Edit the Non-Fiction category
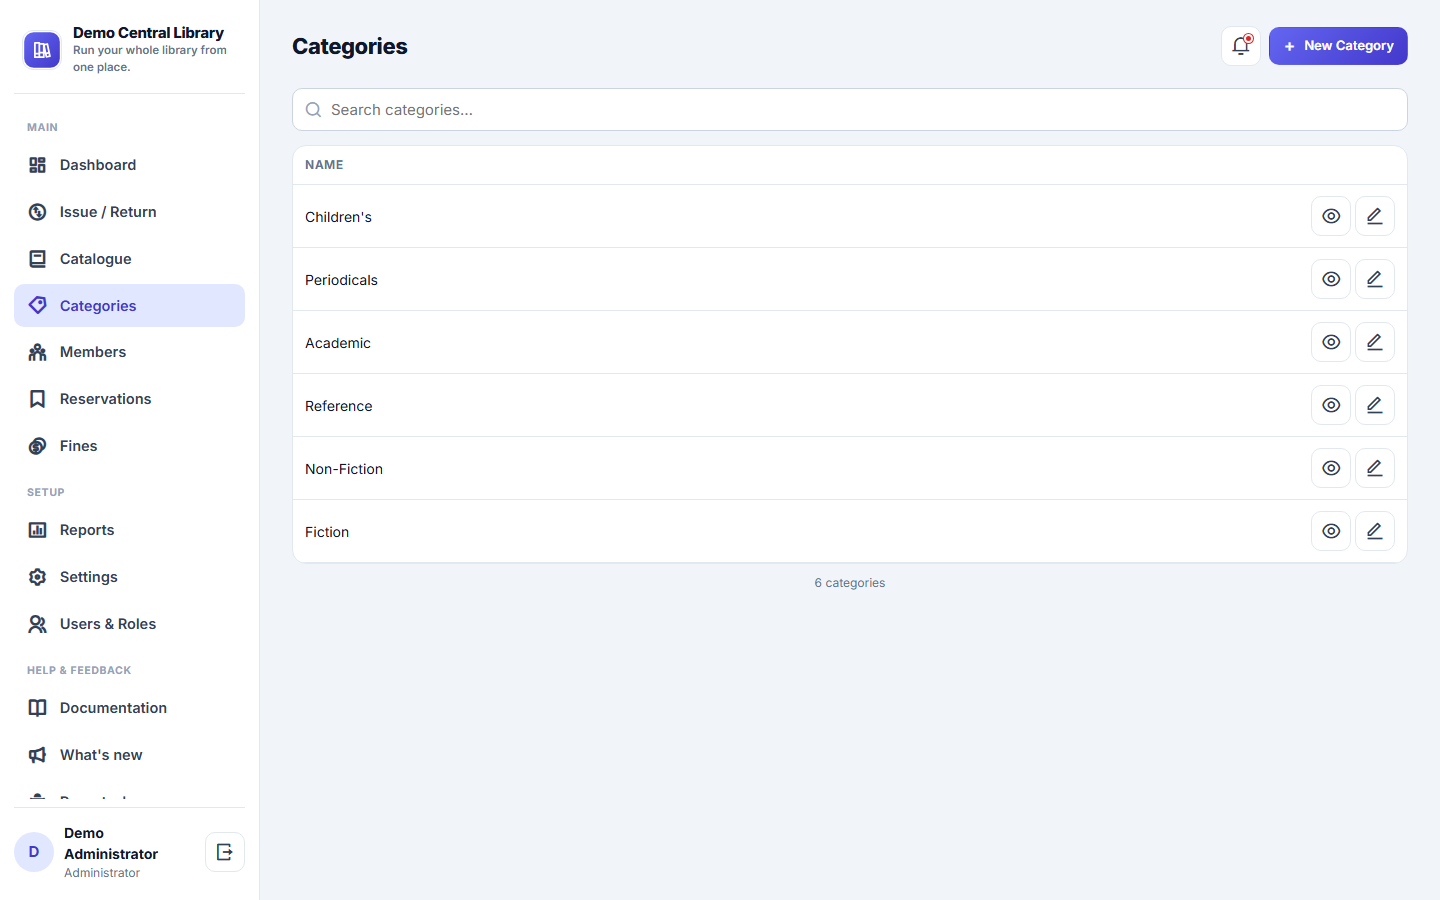This screenshot has height=900, width=1440. click(1375, 468)
